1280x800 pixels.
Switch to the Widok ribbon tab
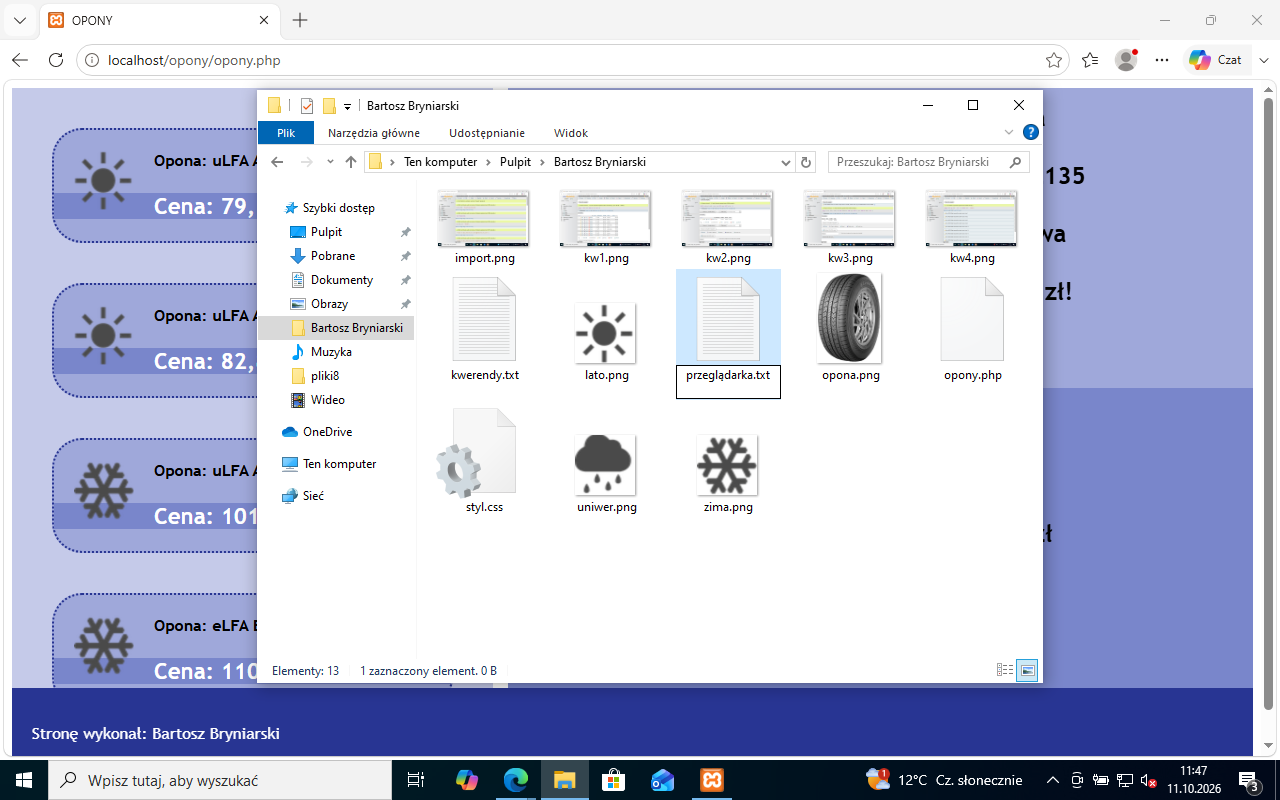coord(571,133)
